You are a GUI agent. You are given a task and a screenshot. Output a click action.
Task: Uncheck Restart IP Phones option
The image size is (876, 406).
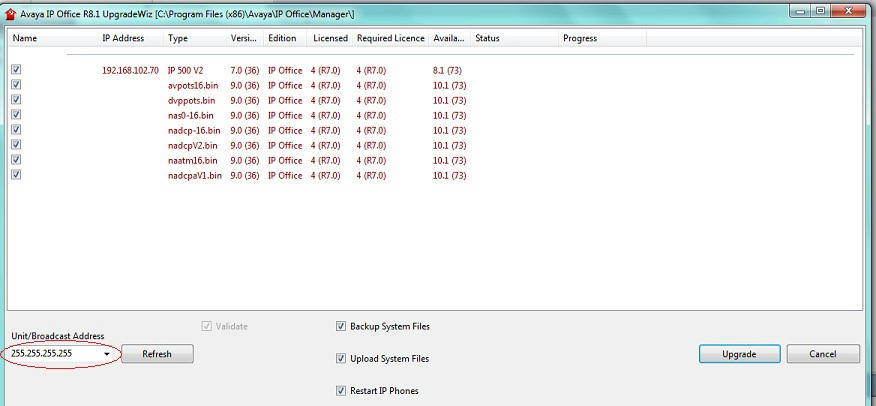(x=341, y=391)
